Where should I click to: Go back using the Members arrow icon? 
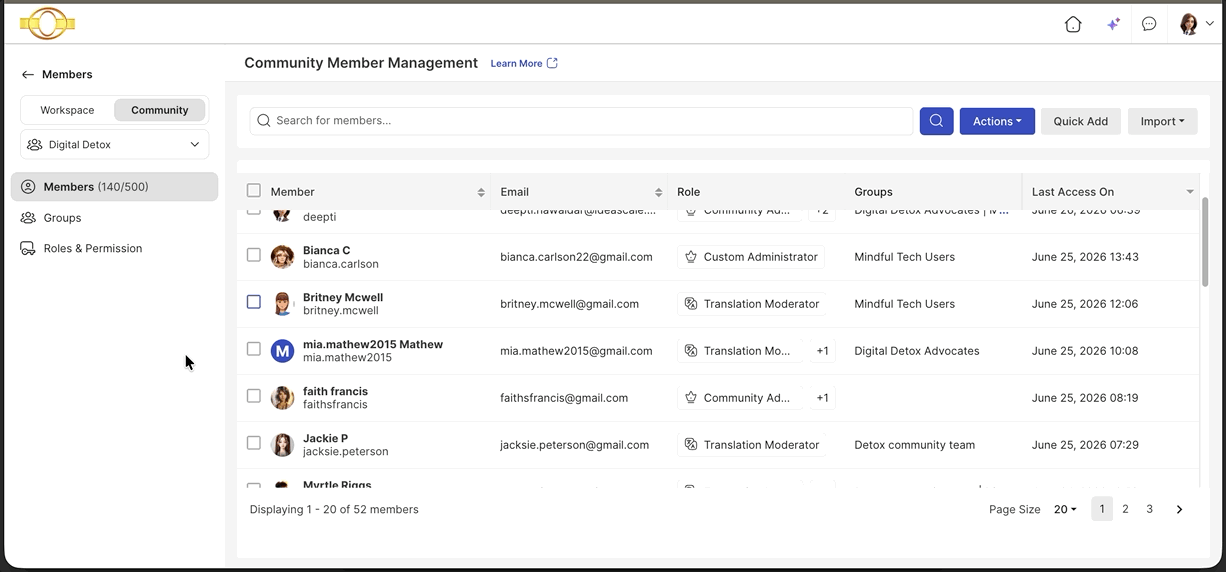tap(28, 75)
